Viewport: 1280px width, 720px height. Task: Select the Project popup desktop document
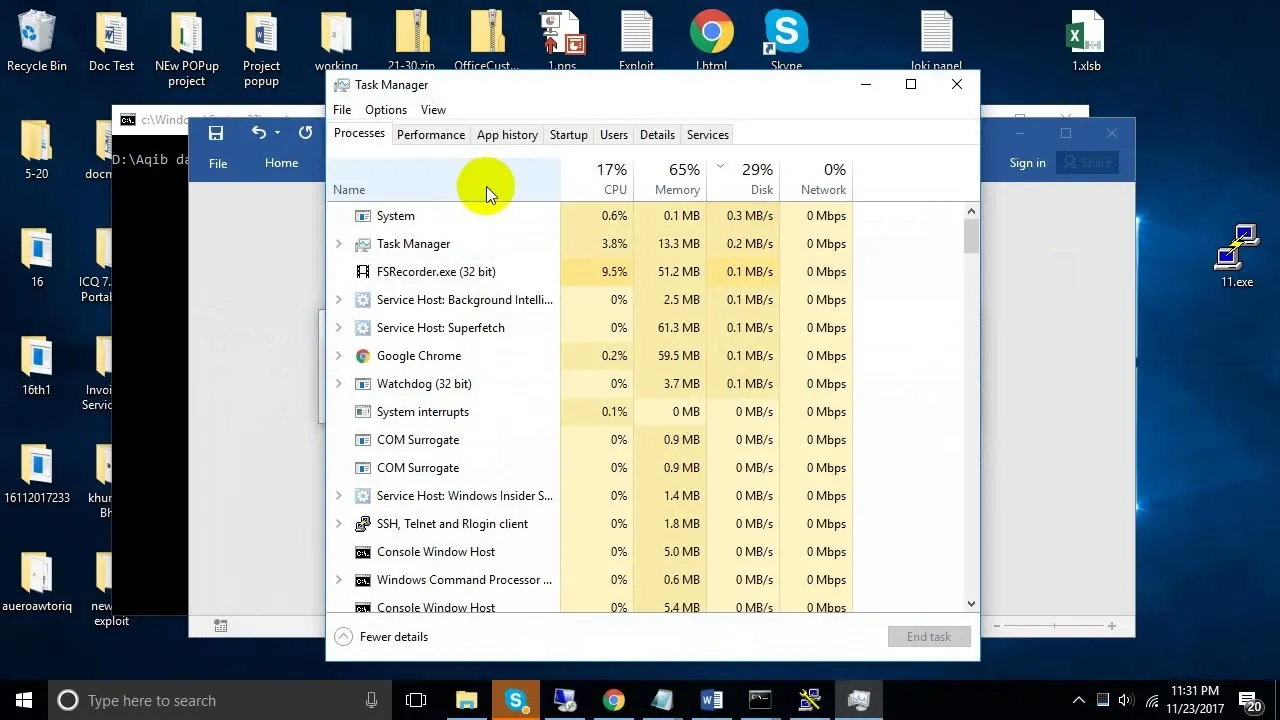261,49
